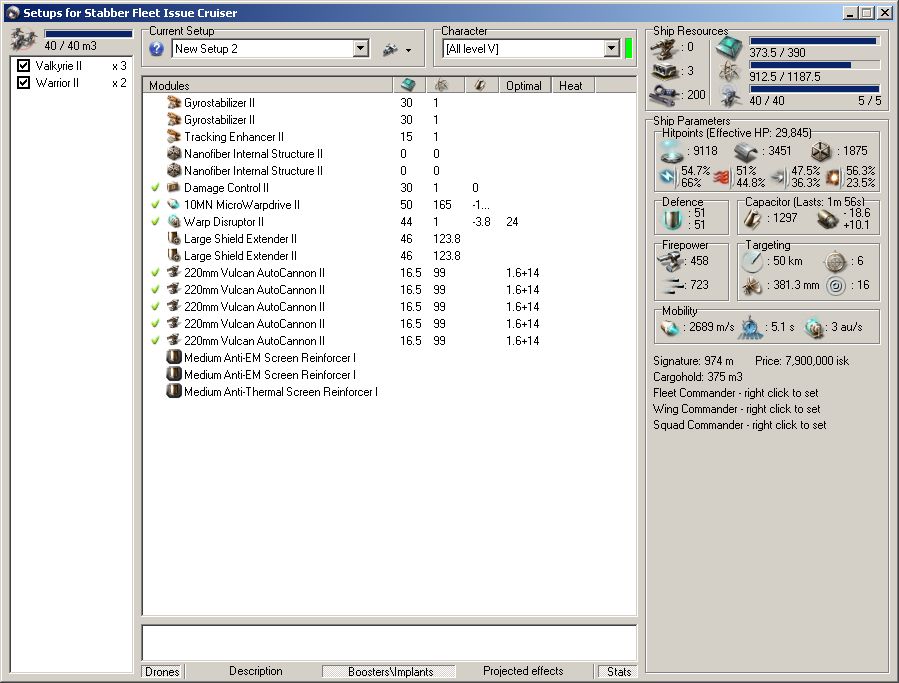Click the Price: 7,900,000 isk text
The width and height of the screenshot is (899, 683).
pos(802,361)
